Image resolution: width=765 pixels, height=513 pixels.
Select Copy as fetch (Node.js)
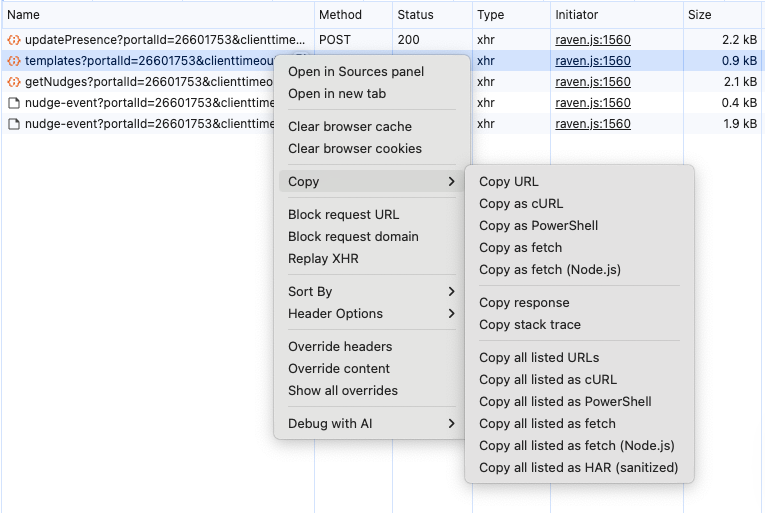tap(550, 270)
